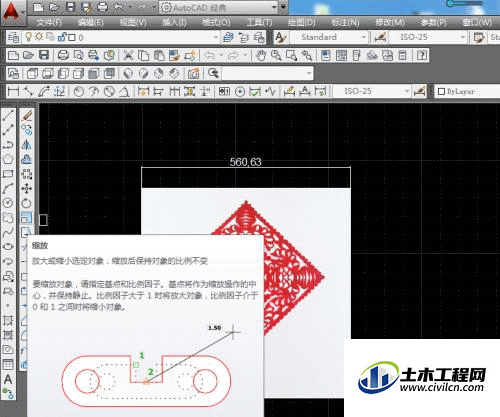Viewport: 500px width, 417px height.
Task: Select the Mirror tool
Action: [x=27, y=144]
